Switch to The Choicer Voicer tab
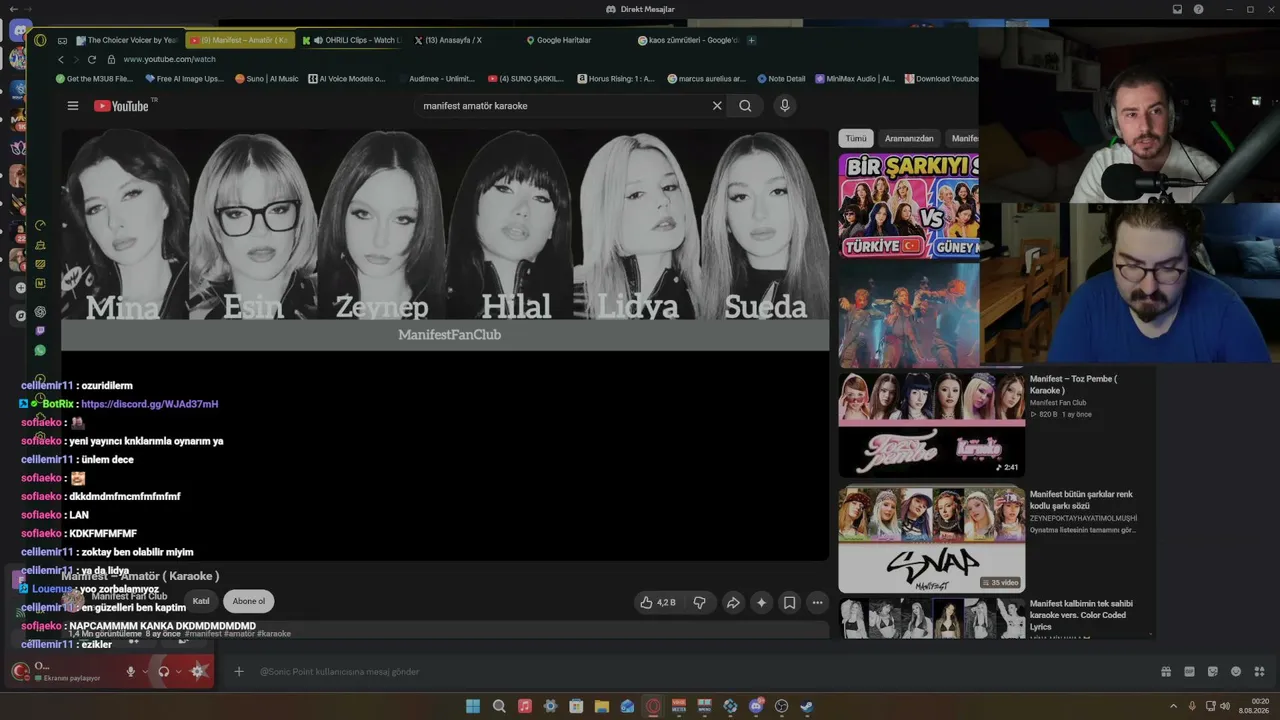The height and width of the screenshot is (720, 1280). 127,40
